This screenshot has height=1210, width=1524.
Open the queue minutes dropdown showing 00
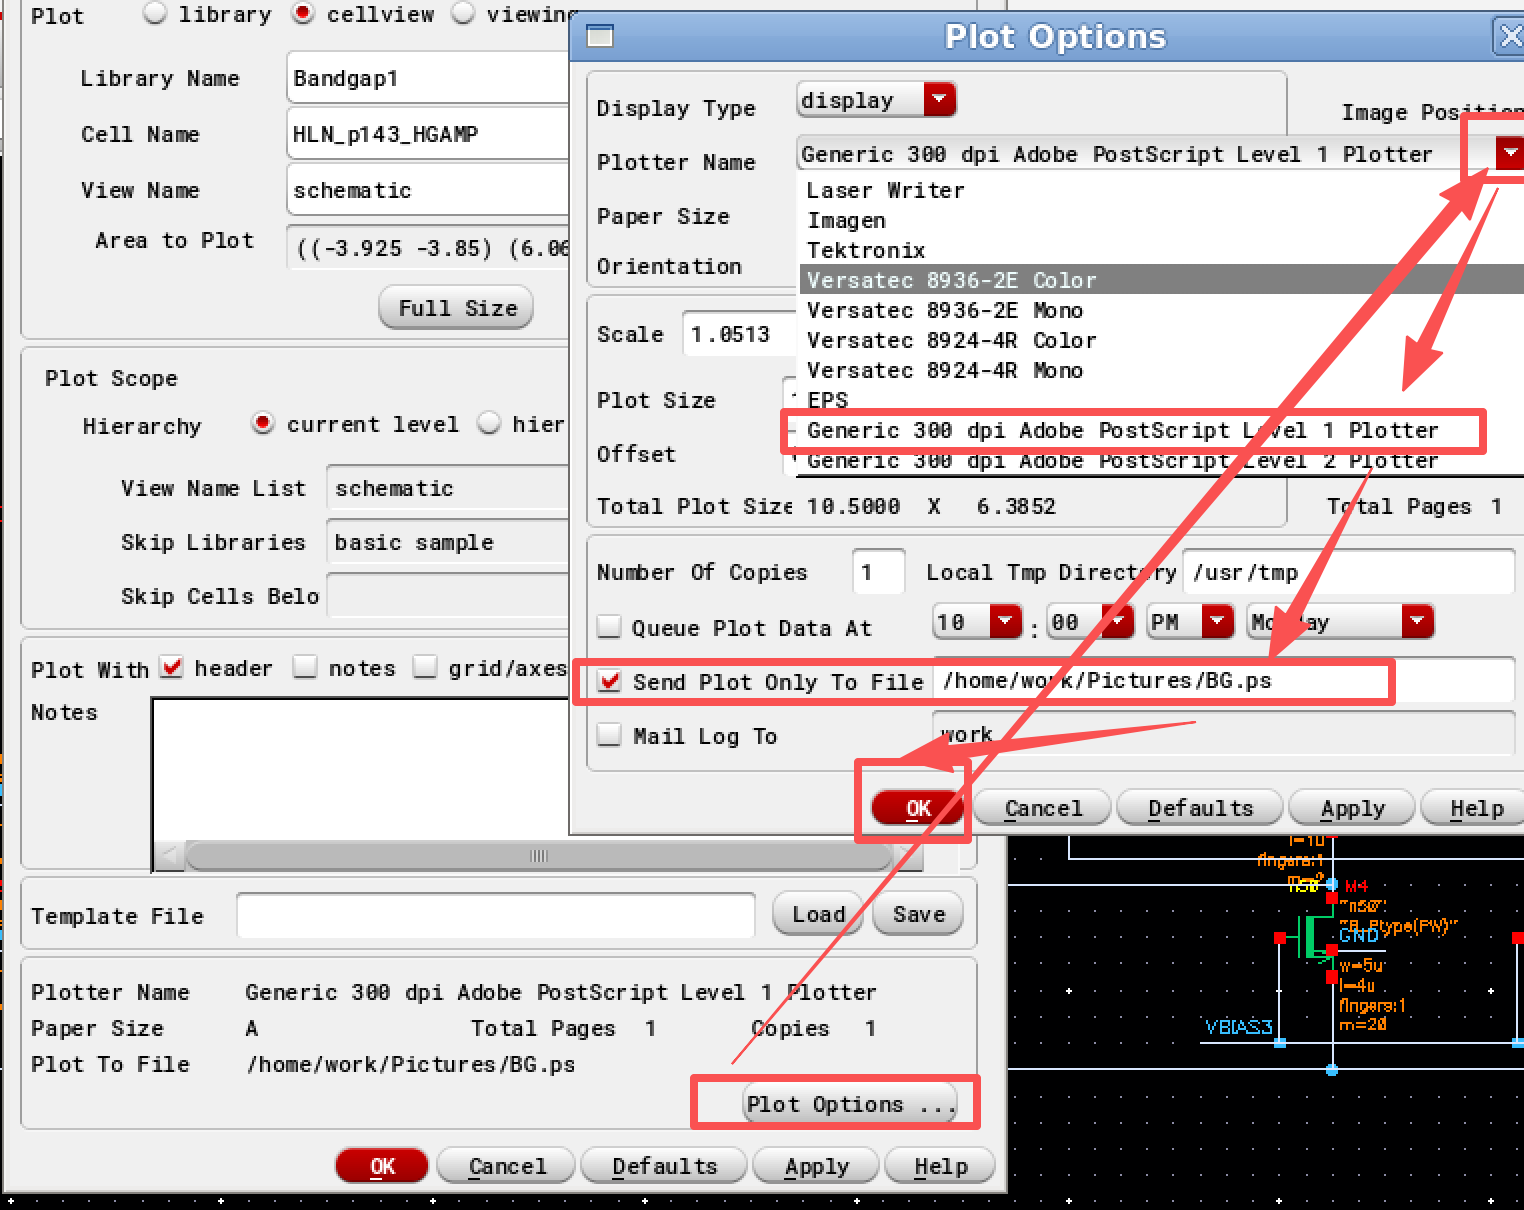click(1118, 621)
